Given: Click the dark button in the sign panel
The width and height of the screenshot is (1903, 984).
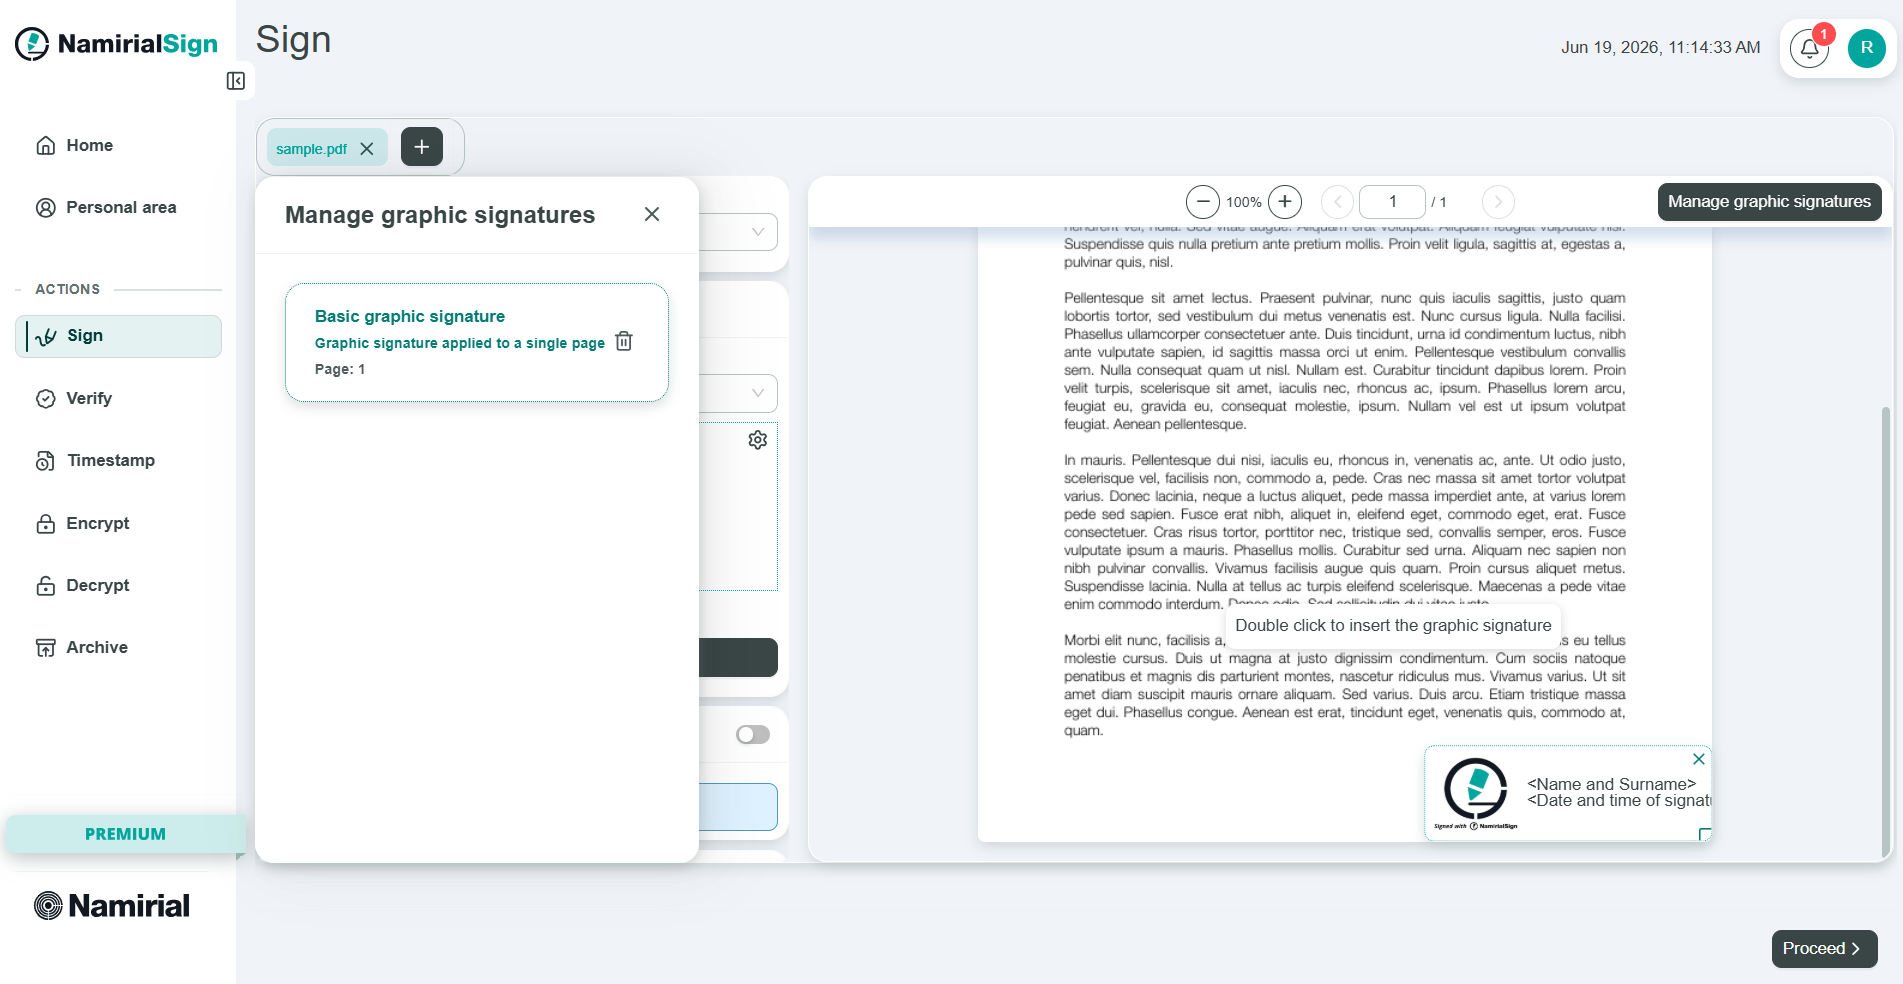Looking at the screenshot, I should pos(738,657).
